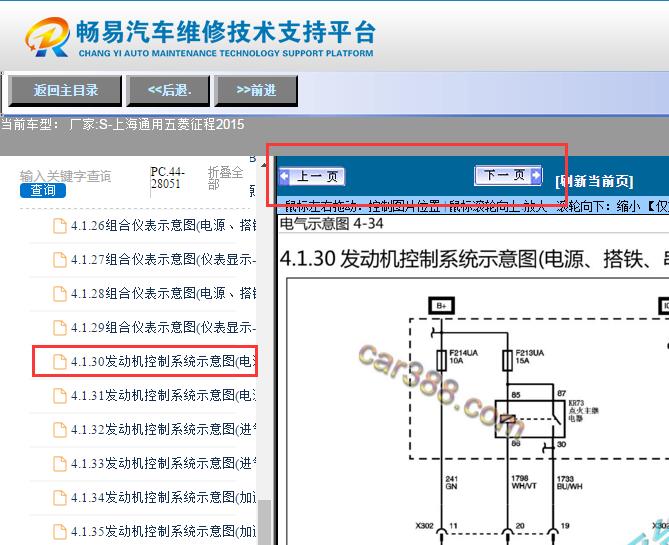
Task: Open tree item 4.1.26组合仪表示意图
Action: [x=163, y=225]
